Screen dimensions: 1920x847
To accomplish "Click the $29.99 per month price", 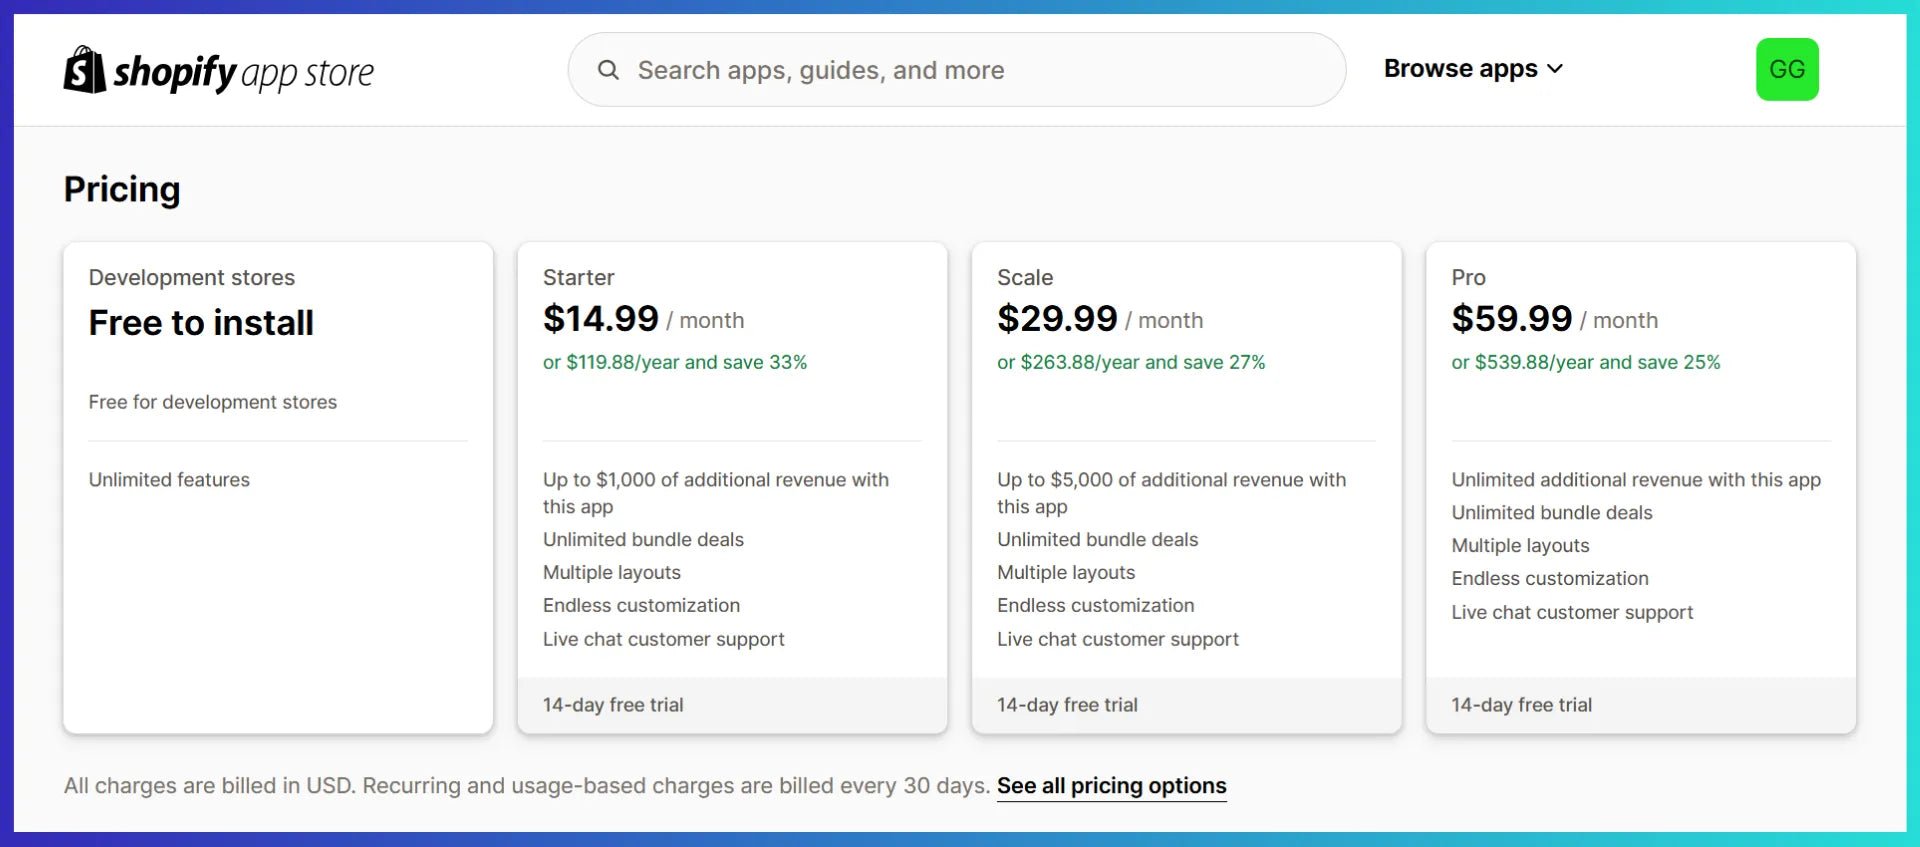I will pyautogui.click(x=1057, y=319).
